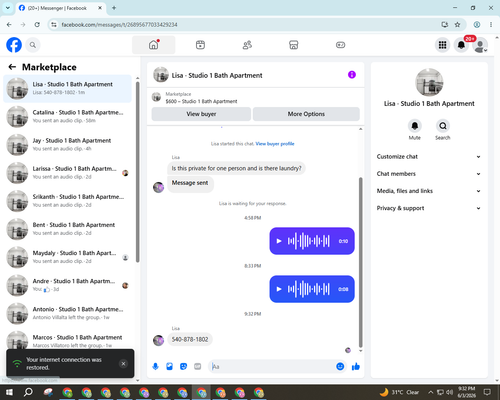Open Windows taskbar search

(x=28, y=392)
